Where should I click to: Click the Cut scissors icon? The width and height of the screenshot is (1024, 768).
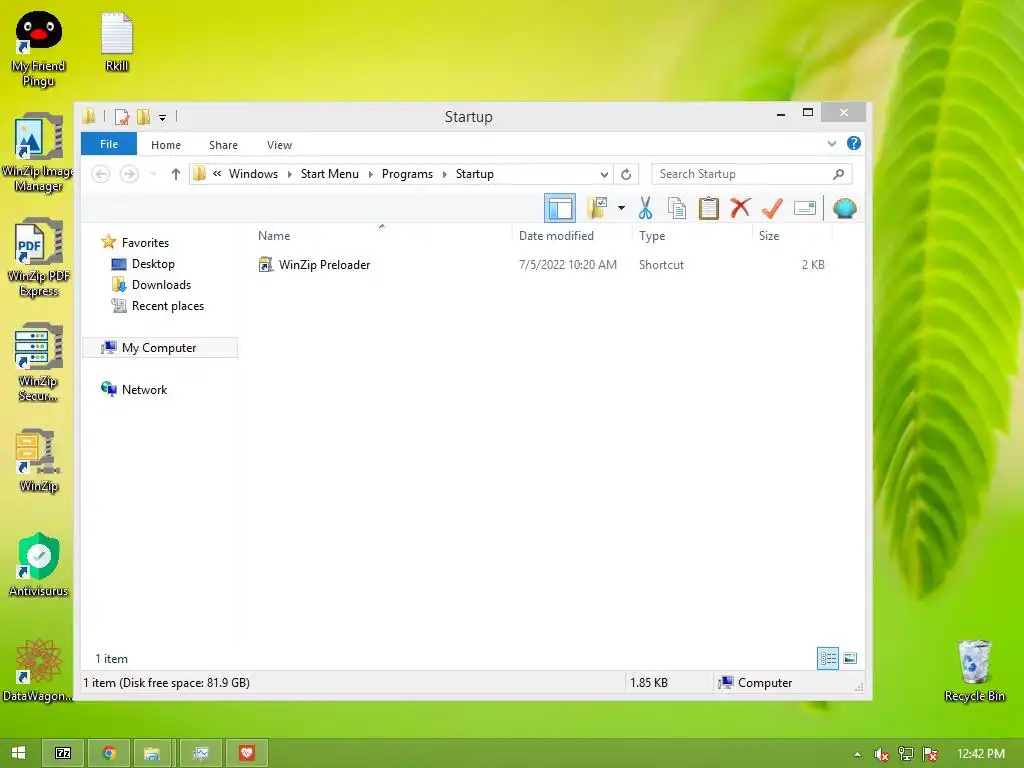pyautogui.click(x=645, y=208)
